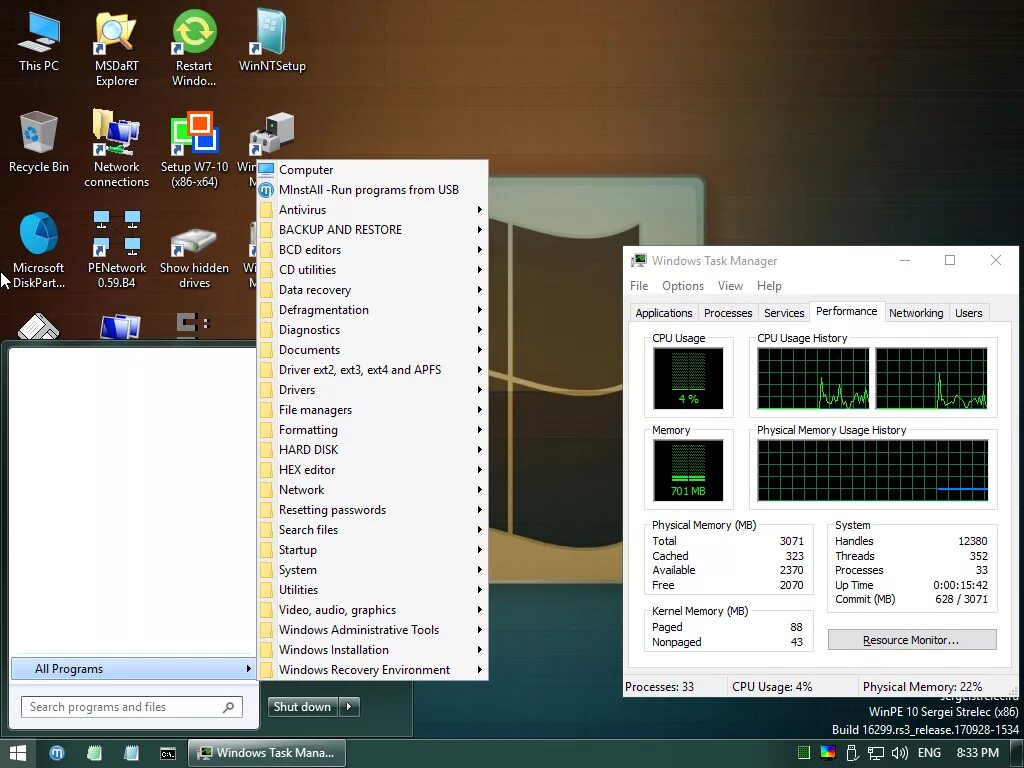
Task: Expand the Defragmentation folder
Action: [372, 310]
